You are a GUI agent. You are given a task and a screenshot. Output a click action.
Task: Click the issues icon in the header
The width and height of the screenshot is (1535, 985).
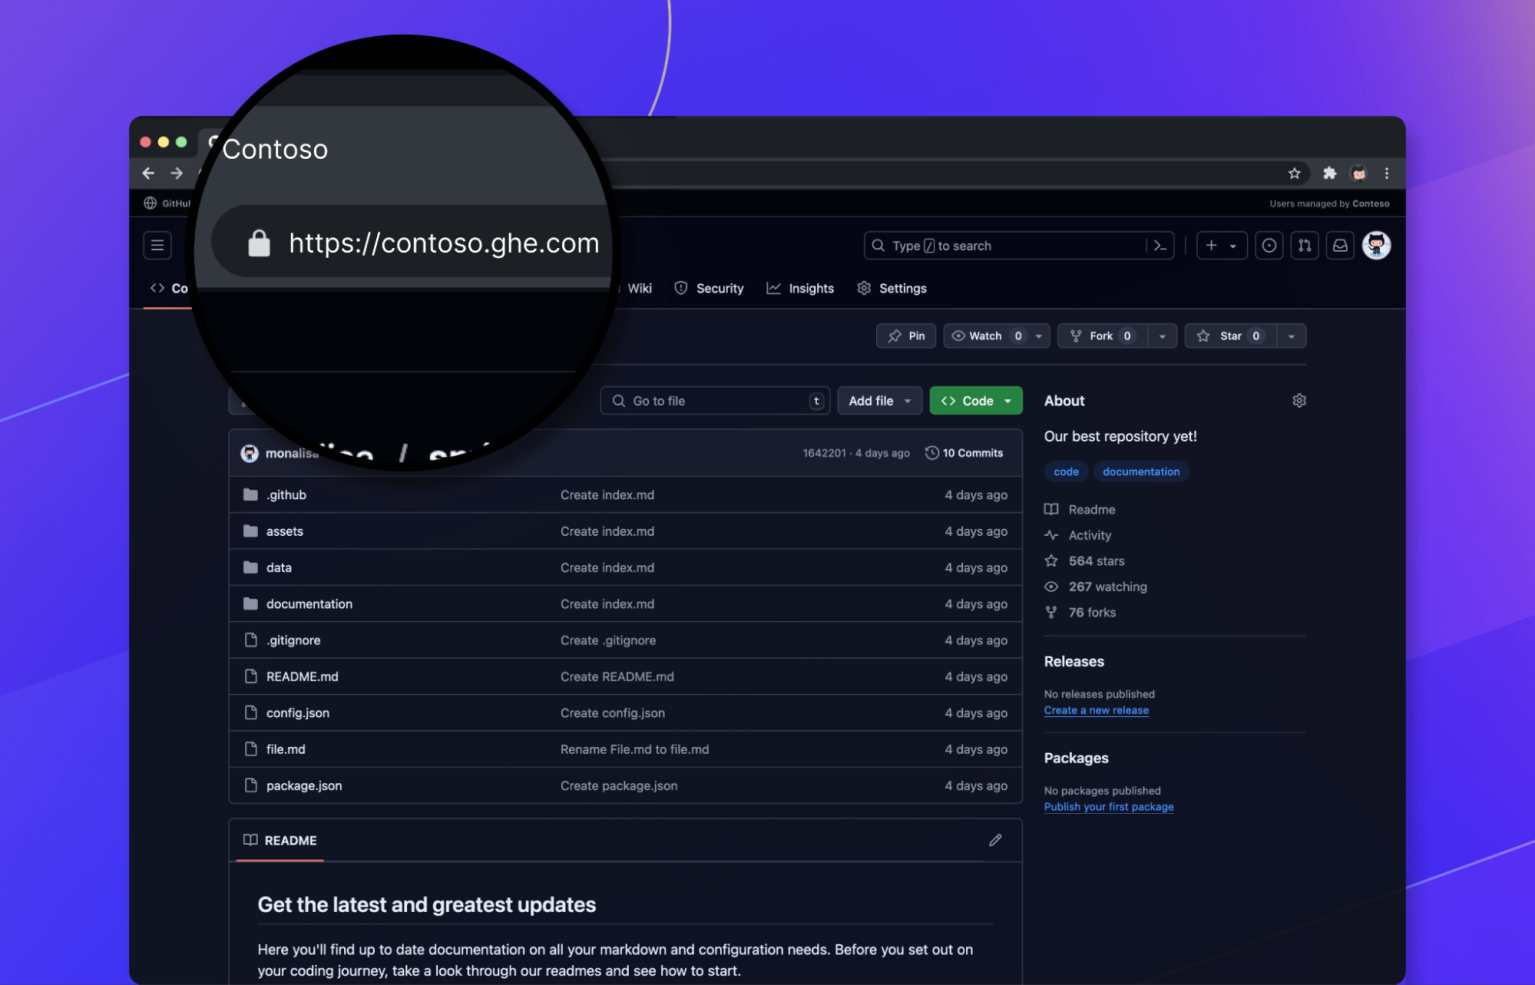point(1268,245)
